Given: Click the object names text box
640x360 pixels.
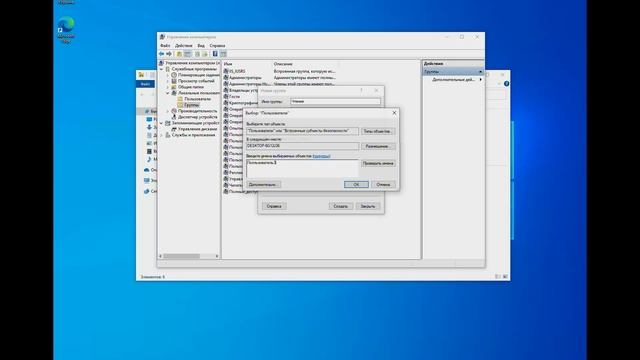Looking at the screenshot, I should click(302, 169).
